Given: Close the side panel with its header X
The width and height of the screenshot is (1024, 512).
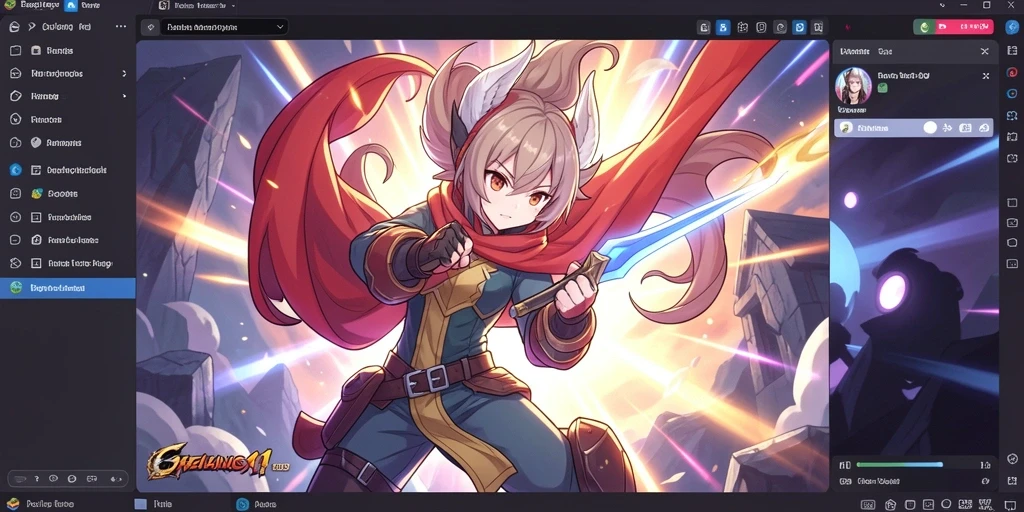Looking at the screenshot, I should 985,51.
